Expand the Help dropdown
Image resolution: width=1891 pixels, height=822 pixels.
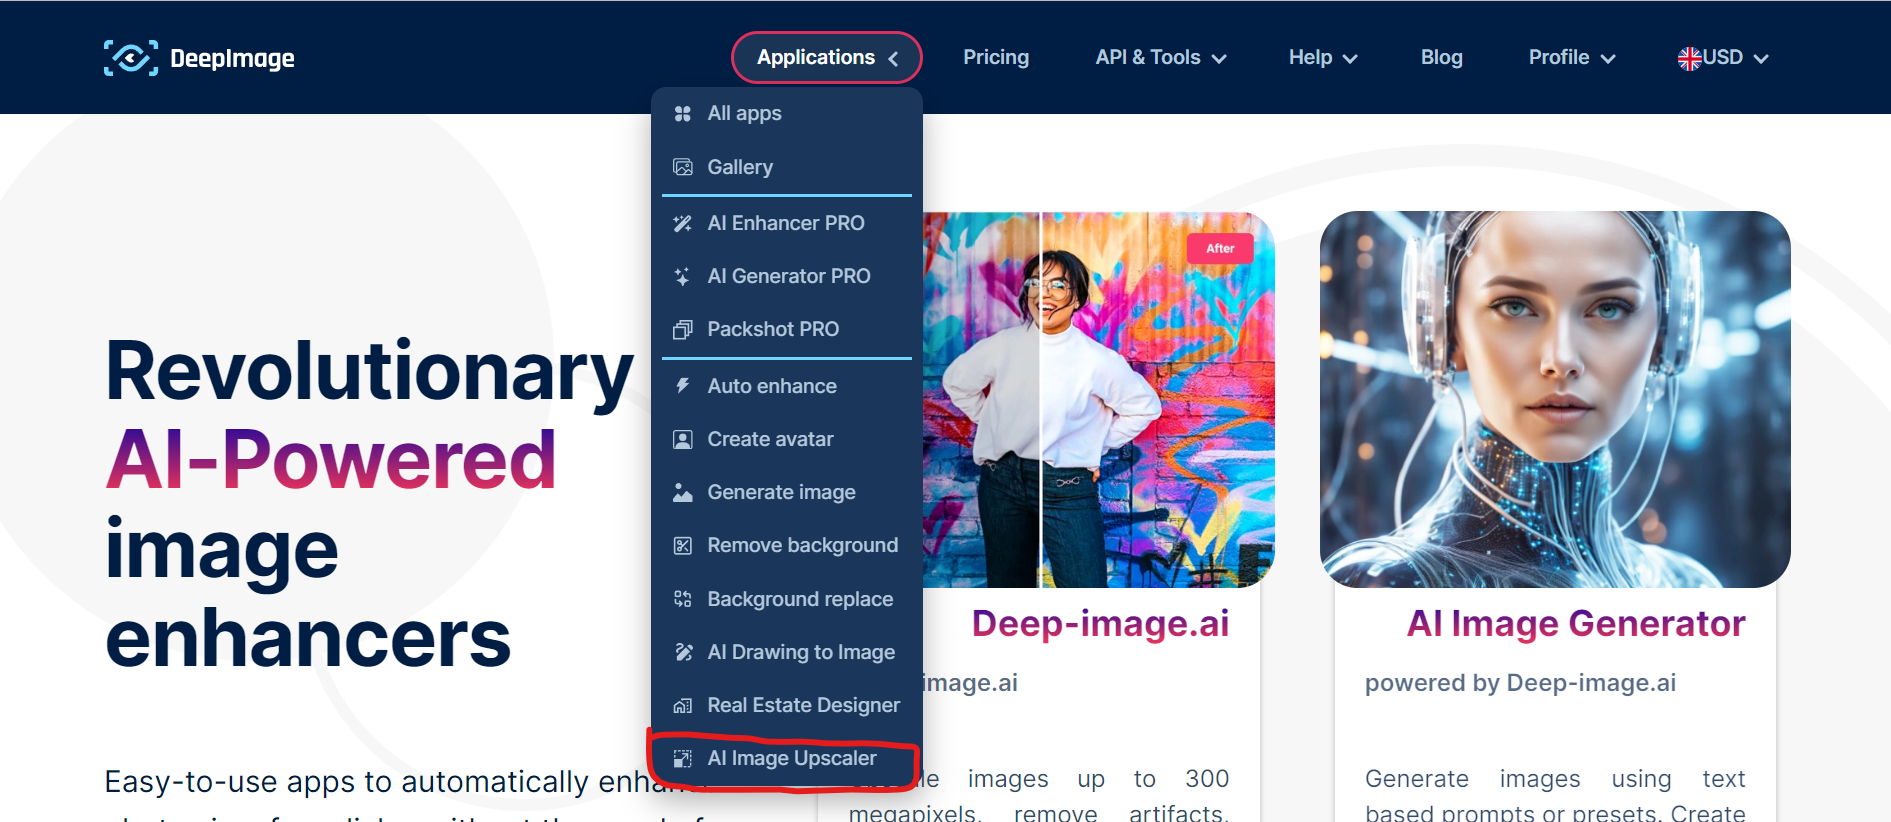coord(1322,57)
